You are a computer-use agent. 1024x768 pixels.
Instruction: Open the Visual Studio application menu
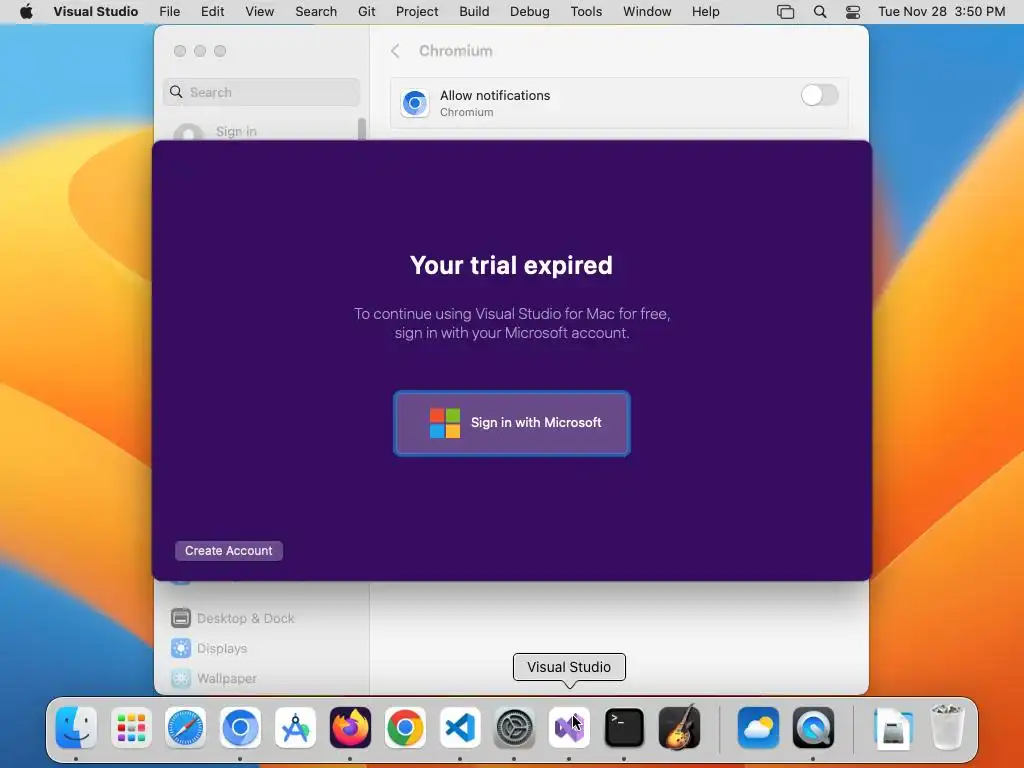pyautogui.click(x=95, y=11)
